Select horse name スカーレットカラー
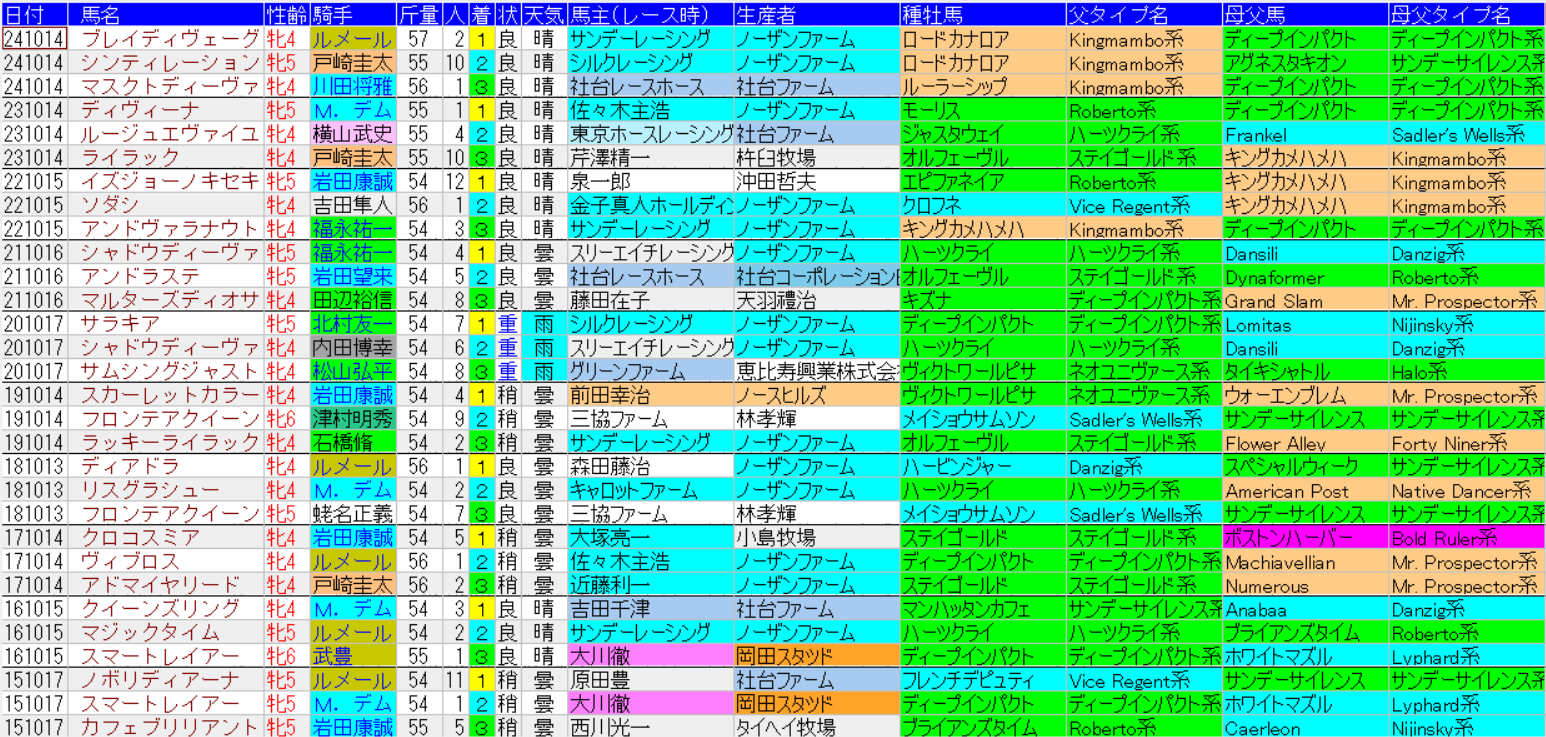 (x=166, y=396)
